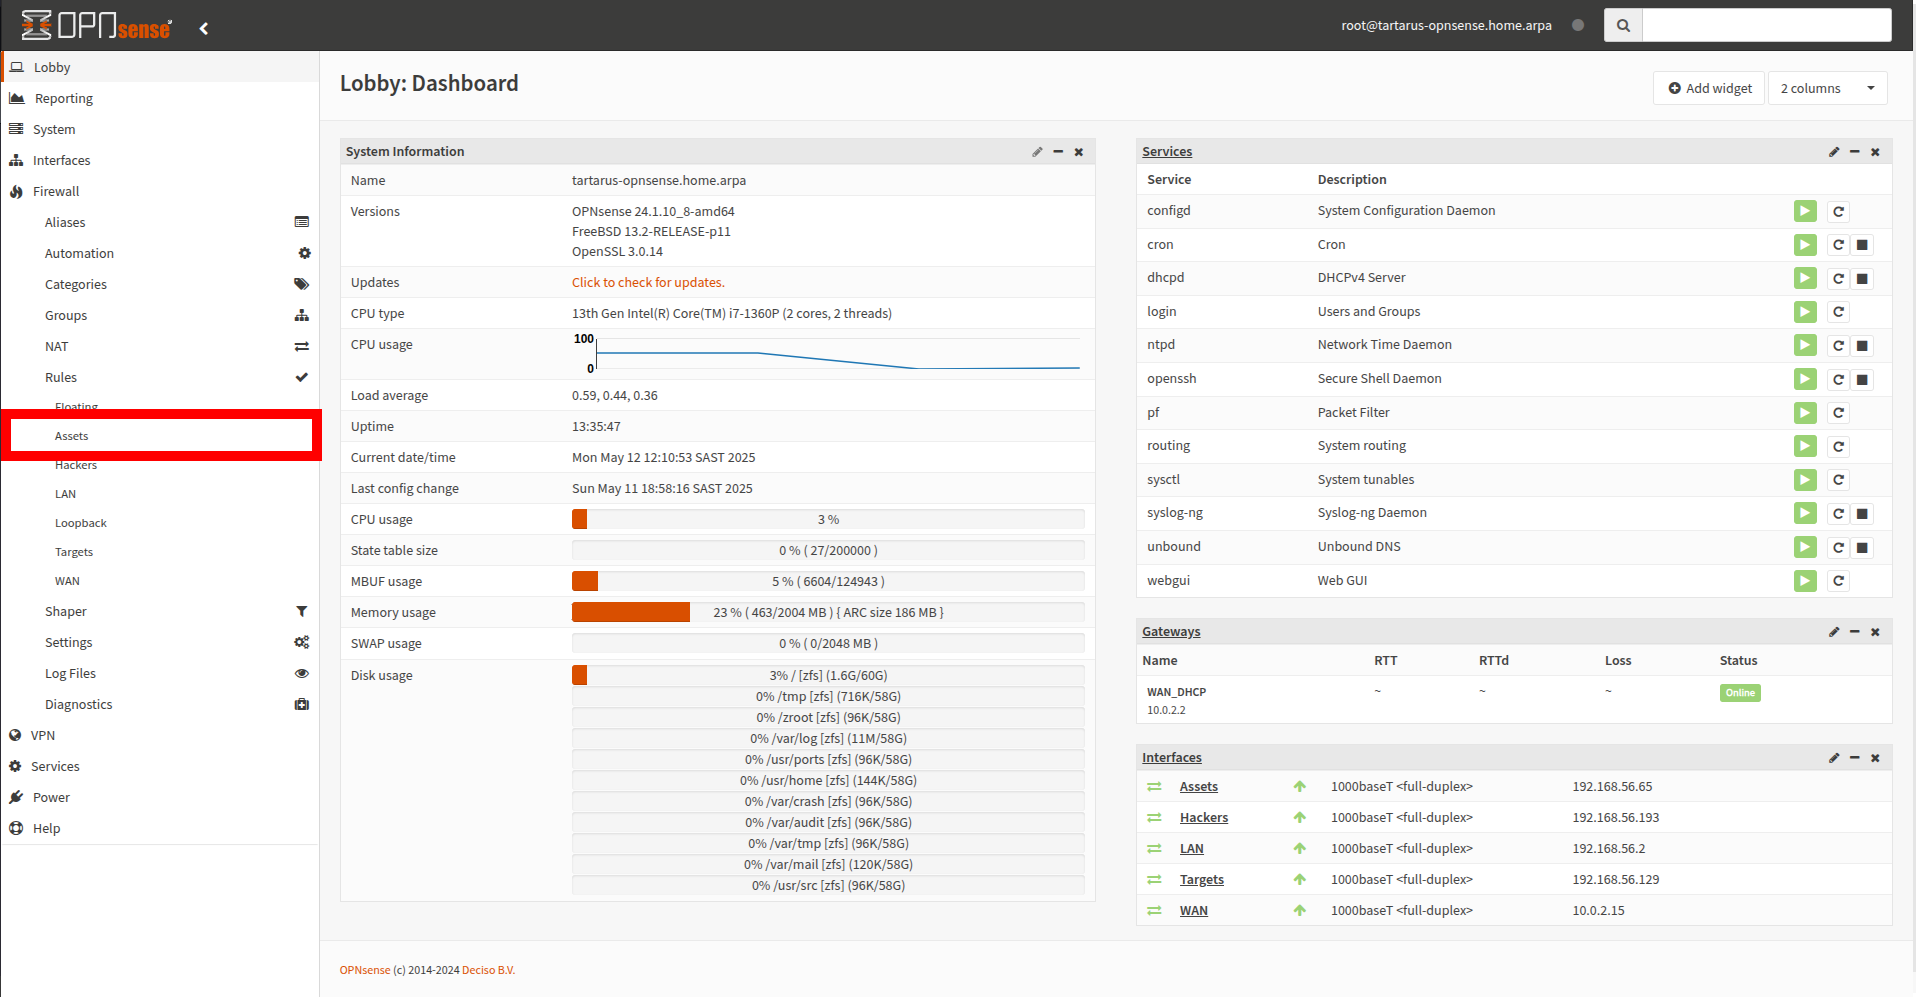This screenshot has width=1916, height=997.
Task: Edit the Gateways widget with pencil icon
Action: pos(1834,632)
